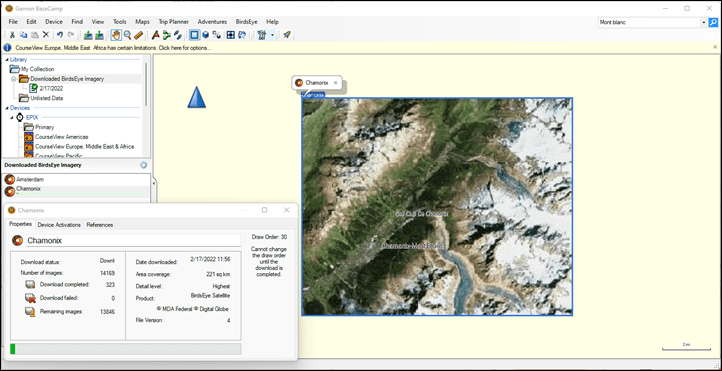Select CourseView Europe, Middle East & Africa
Screen dimensions: 722x371
click(80, 146)
